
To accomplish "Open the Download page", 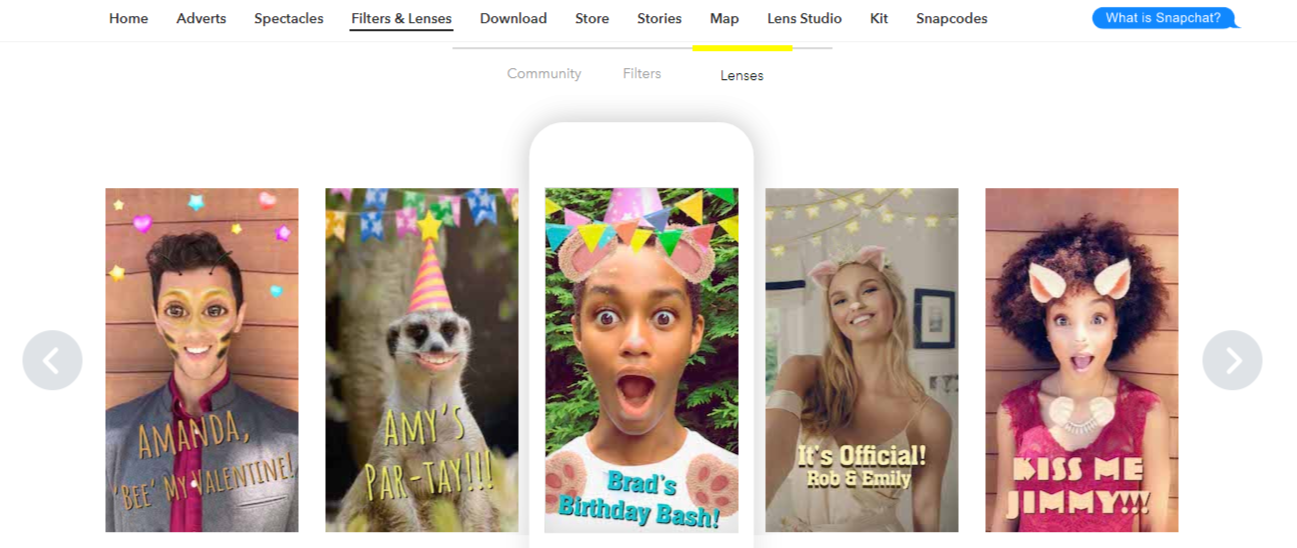I will [x=513, y=19].
